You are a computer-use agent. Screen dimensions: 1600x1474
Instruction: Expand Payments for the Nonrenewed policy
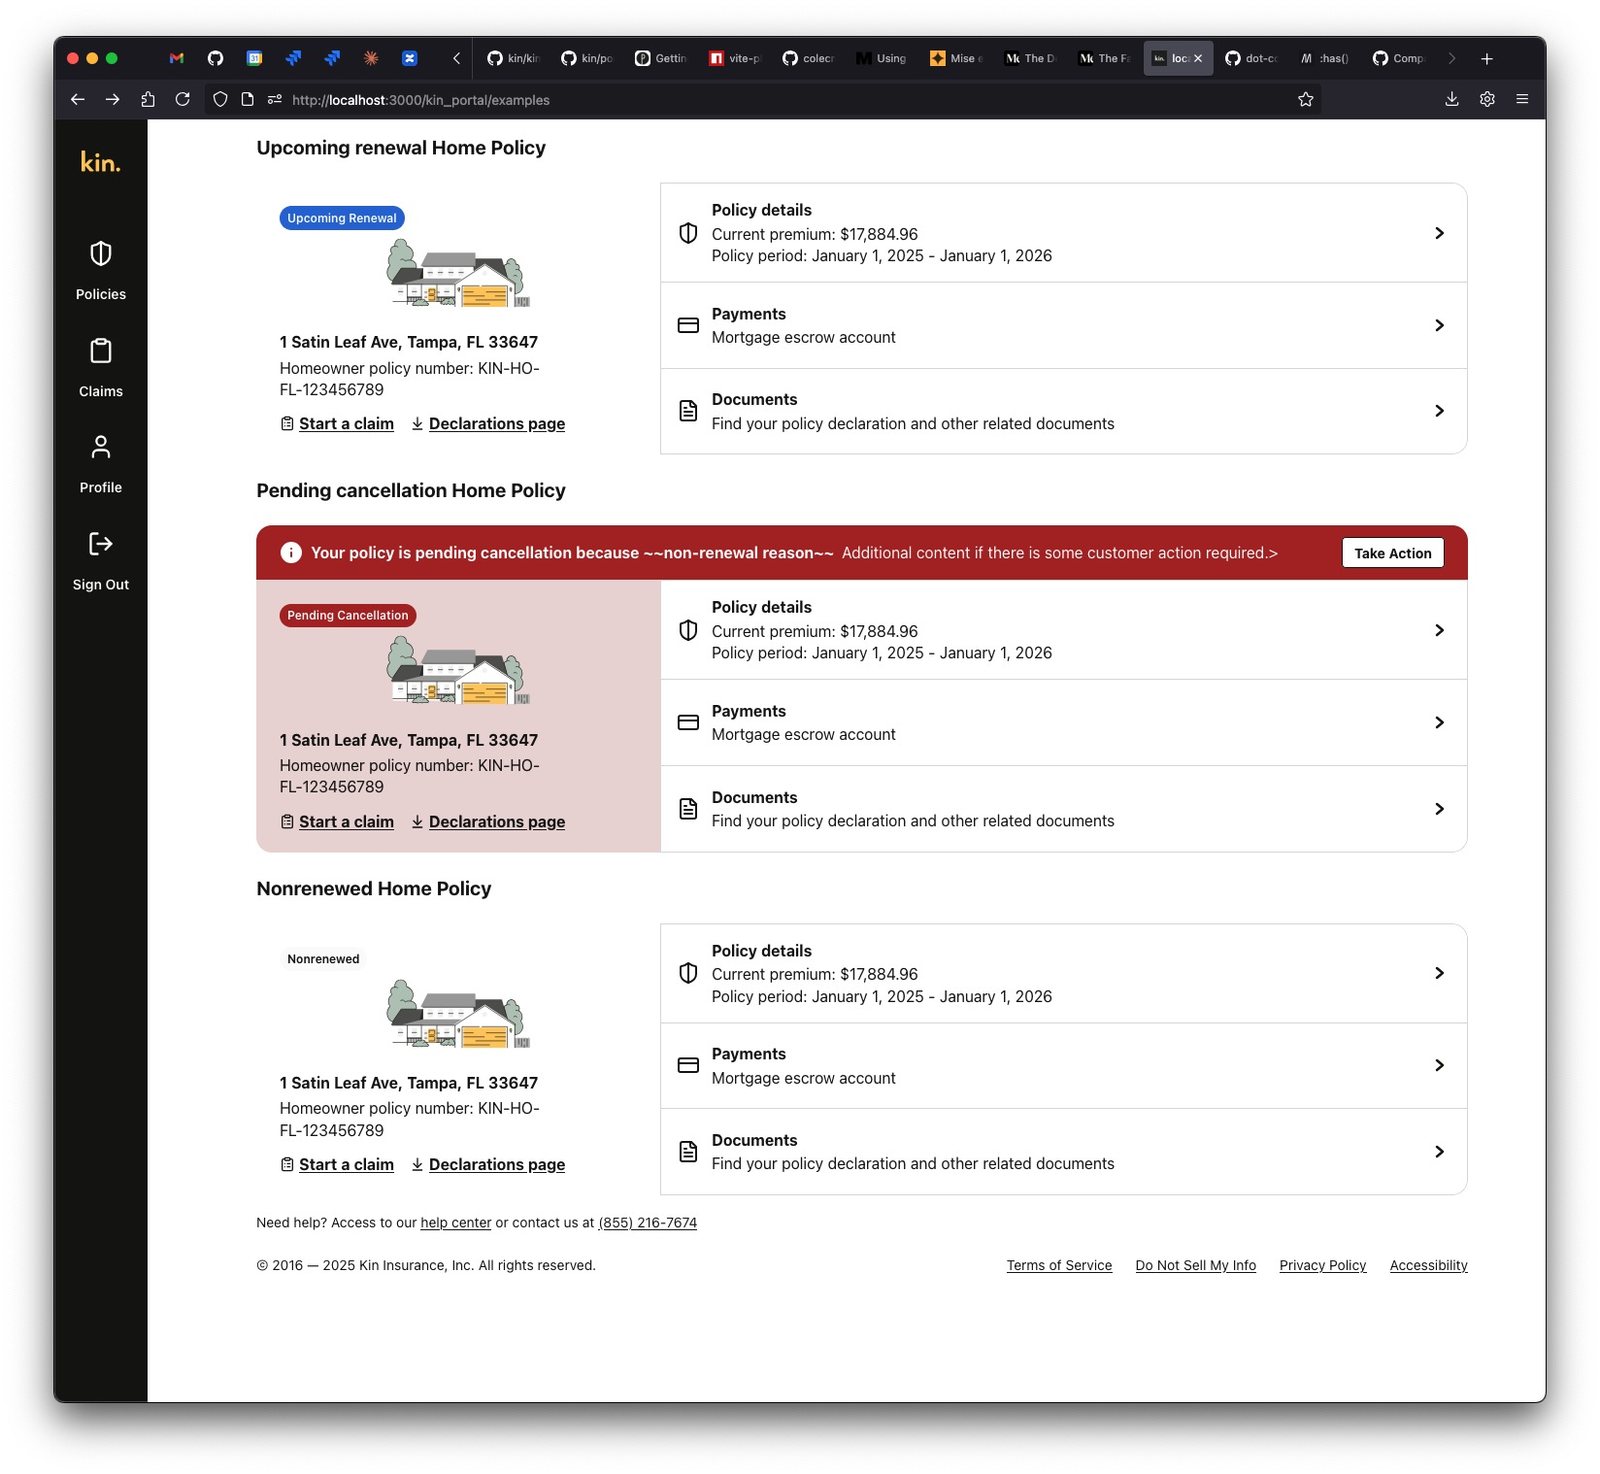tap(1063, 1066)
